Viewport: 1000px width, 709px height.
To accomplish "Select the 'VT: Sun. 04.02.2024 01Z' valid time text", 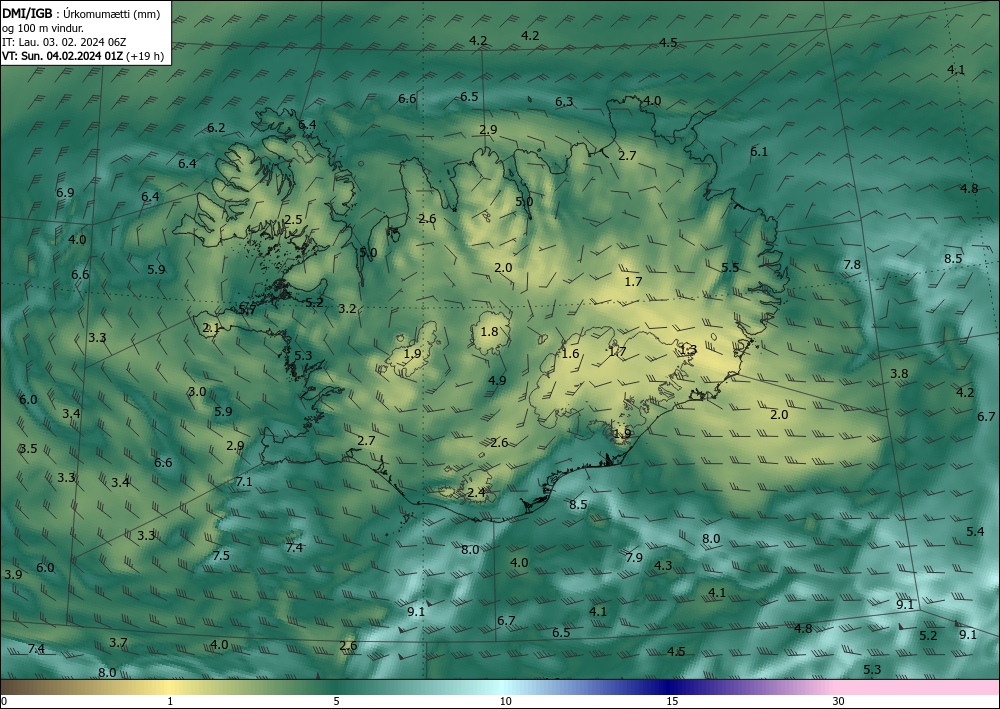I will [62, 56].
